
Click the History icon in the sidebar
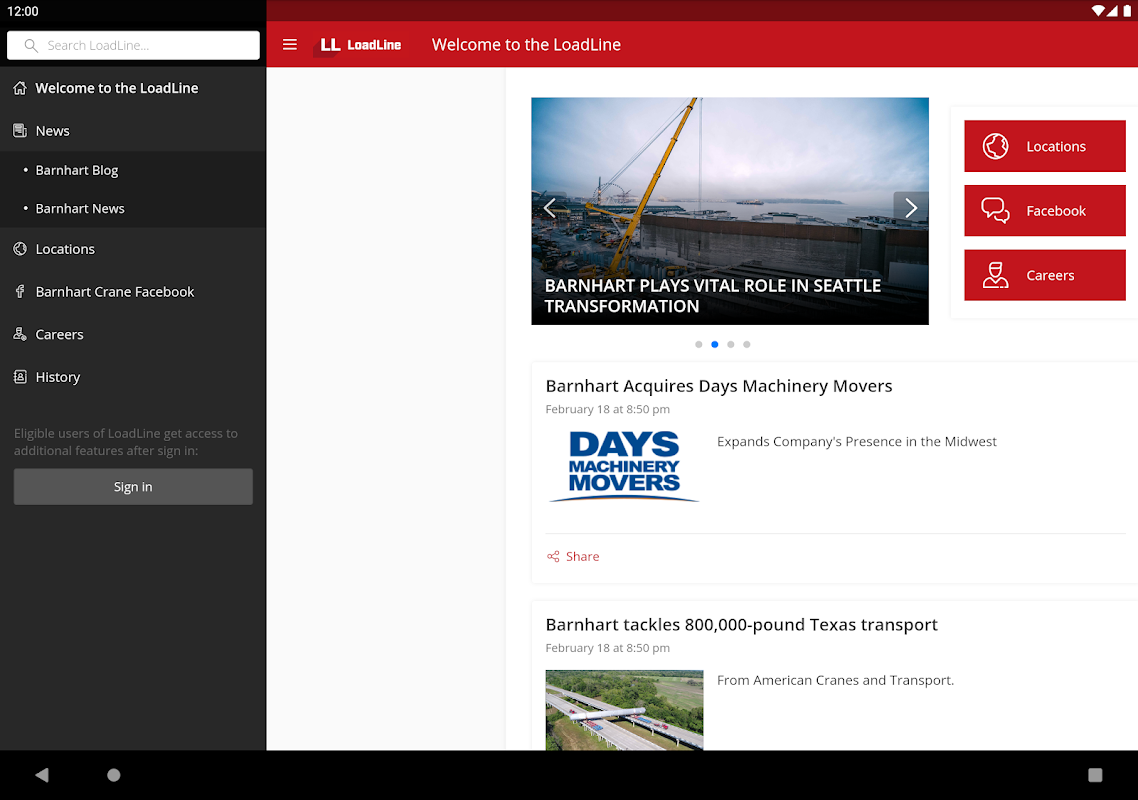coord(20,377)
